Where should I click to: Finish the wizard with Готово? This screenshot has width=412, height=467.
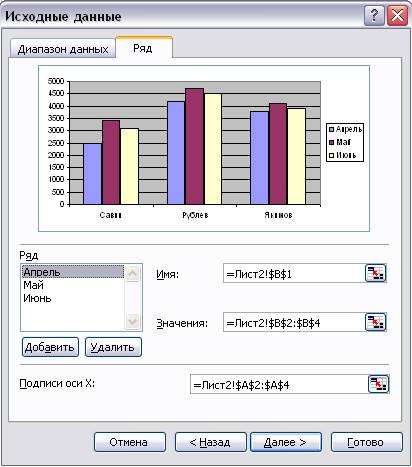pos(366,442)
